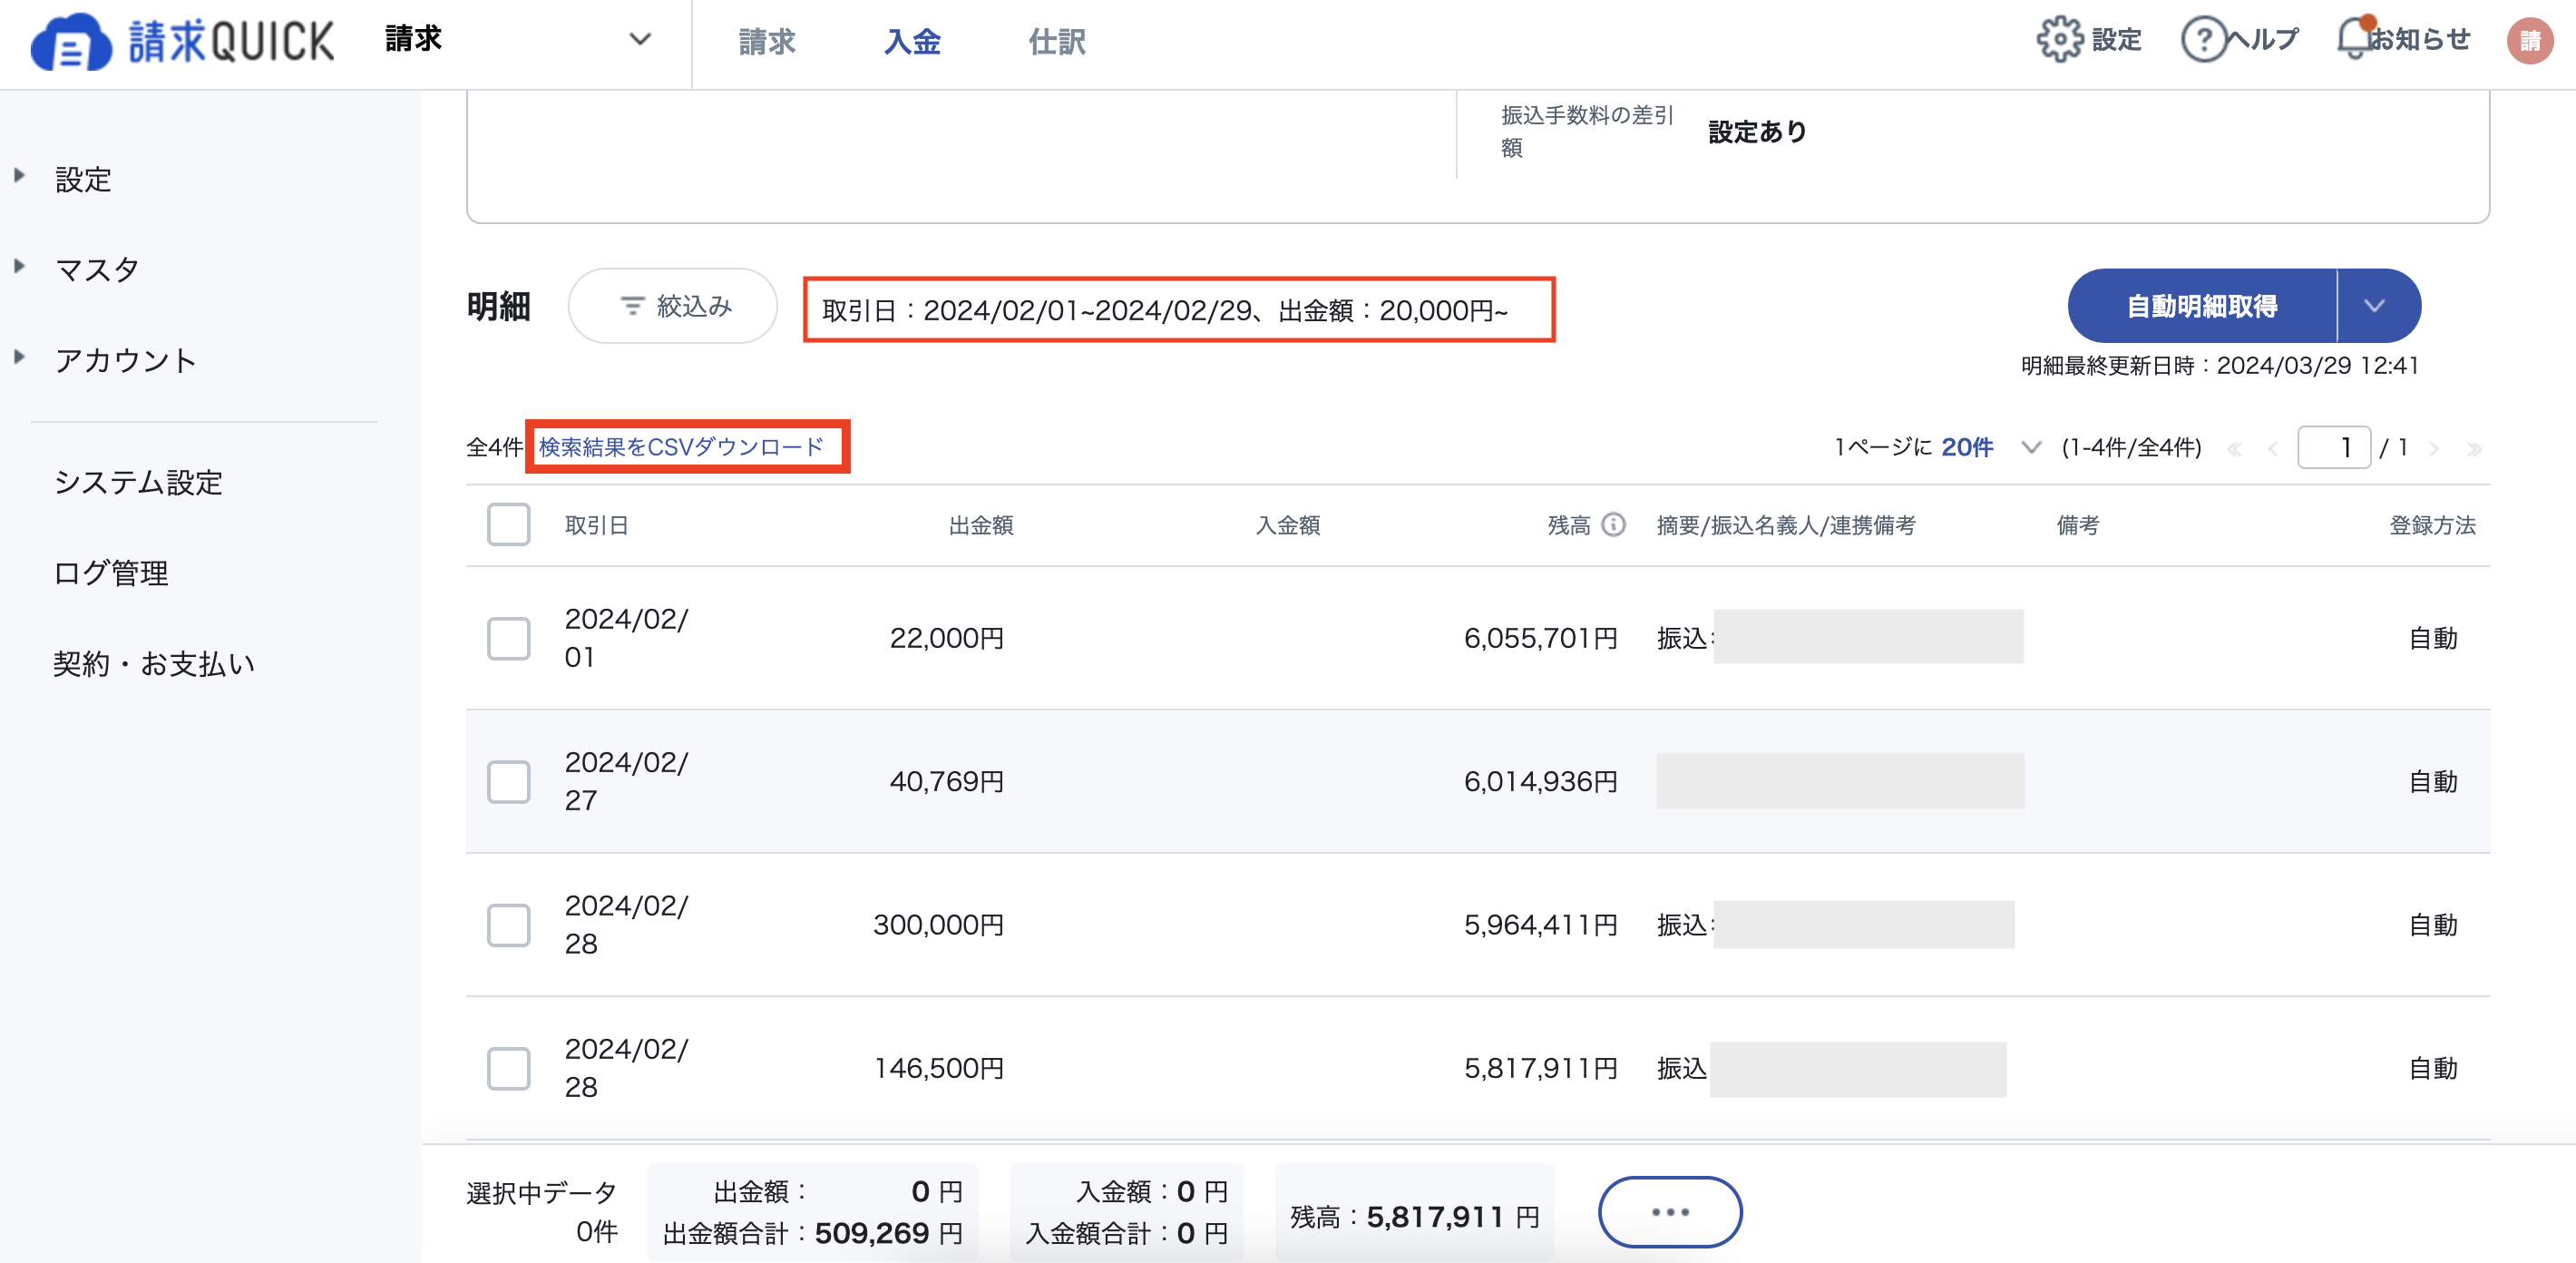Click the 出金額 column header
2576x1263 pixels.
click(x=981, y=525)
